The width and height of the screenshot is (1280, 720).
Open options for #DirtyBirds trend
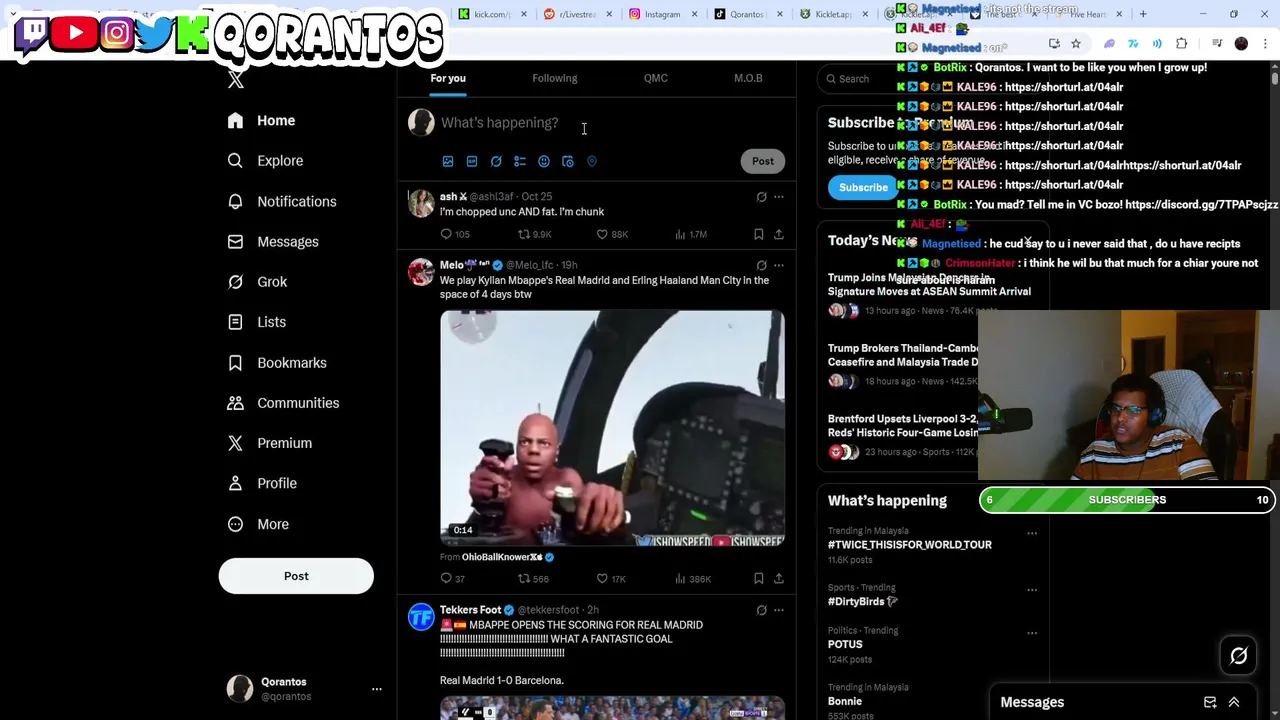coord(1032,590)
